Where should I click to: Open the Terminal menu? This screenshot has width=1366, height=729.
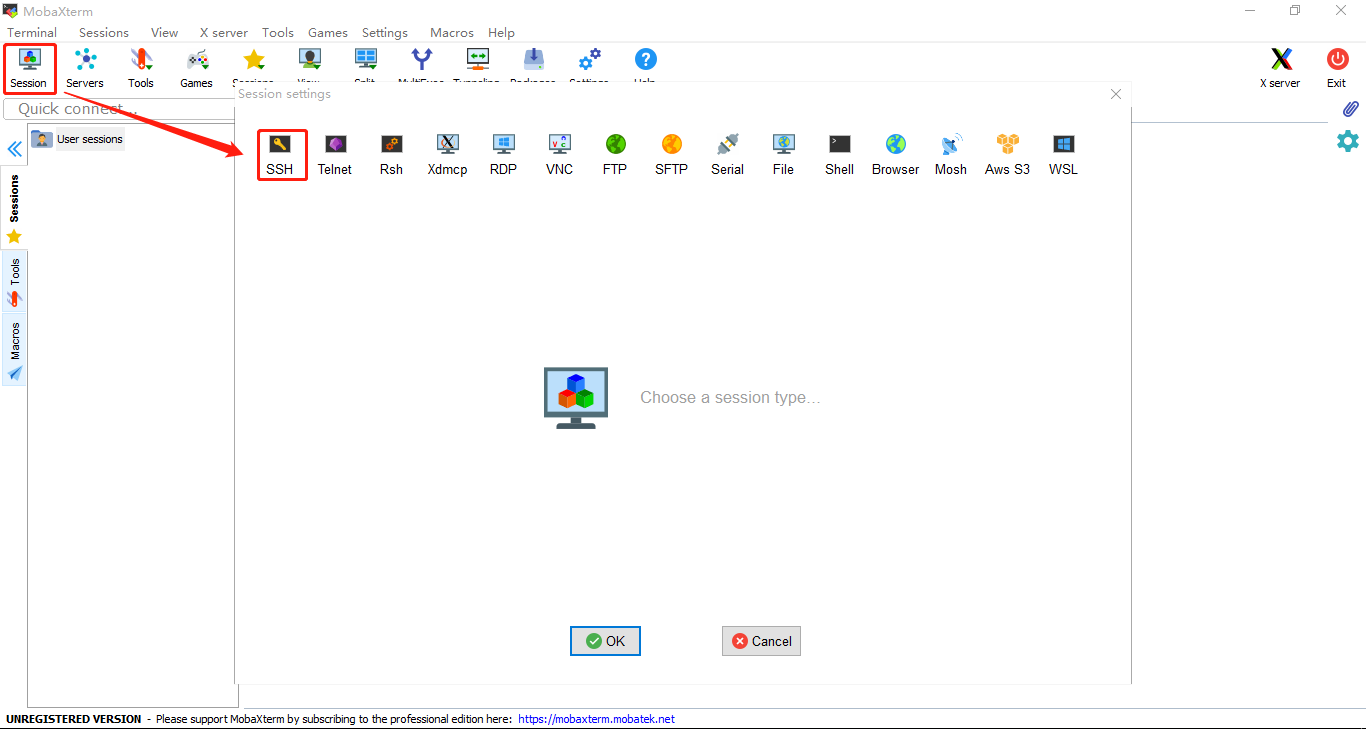click(32, 32)
